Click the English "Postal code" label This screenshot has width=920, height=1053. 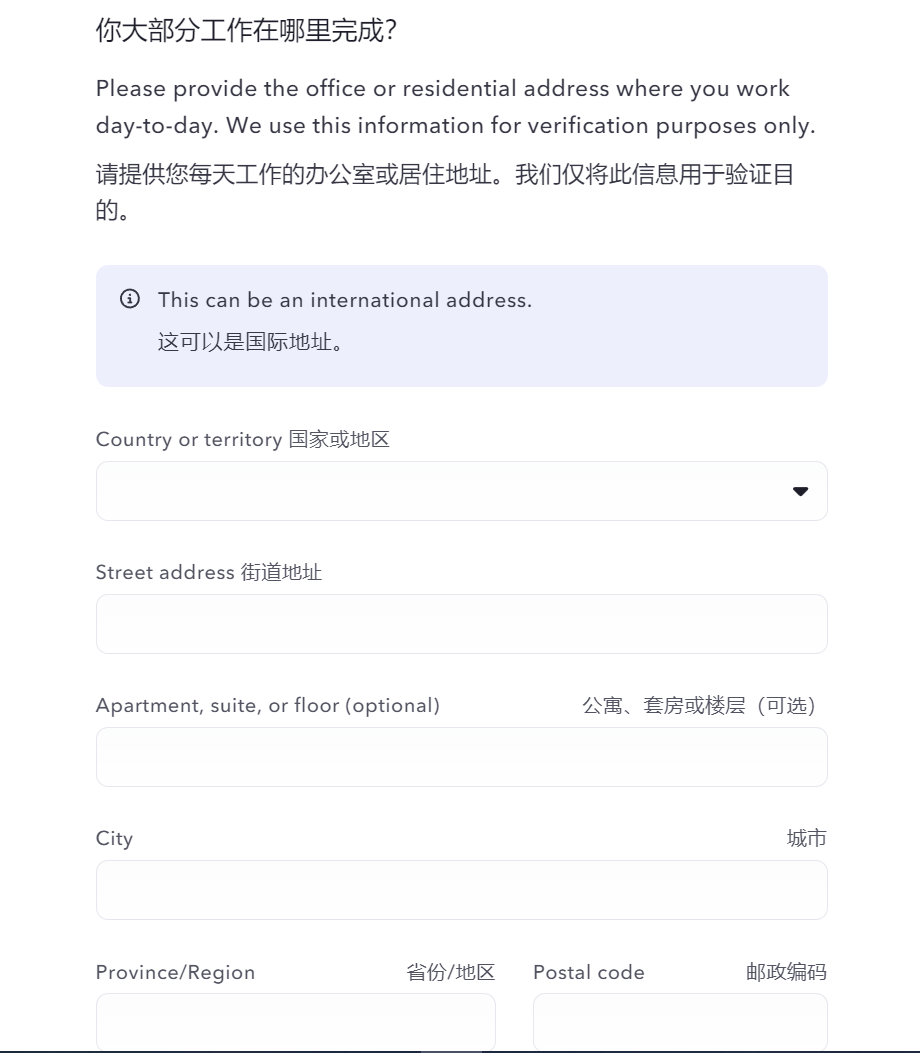[589, 973]
